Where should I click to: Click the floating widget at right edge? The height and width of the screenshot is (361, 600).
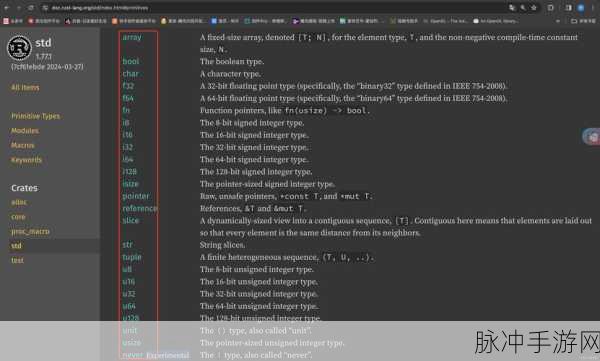(x=592, y=137)
